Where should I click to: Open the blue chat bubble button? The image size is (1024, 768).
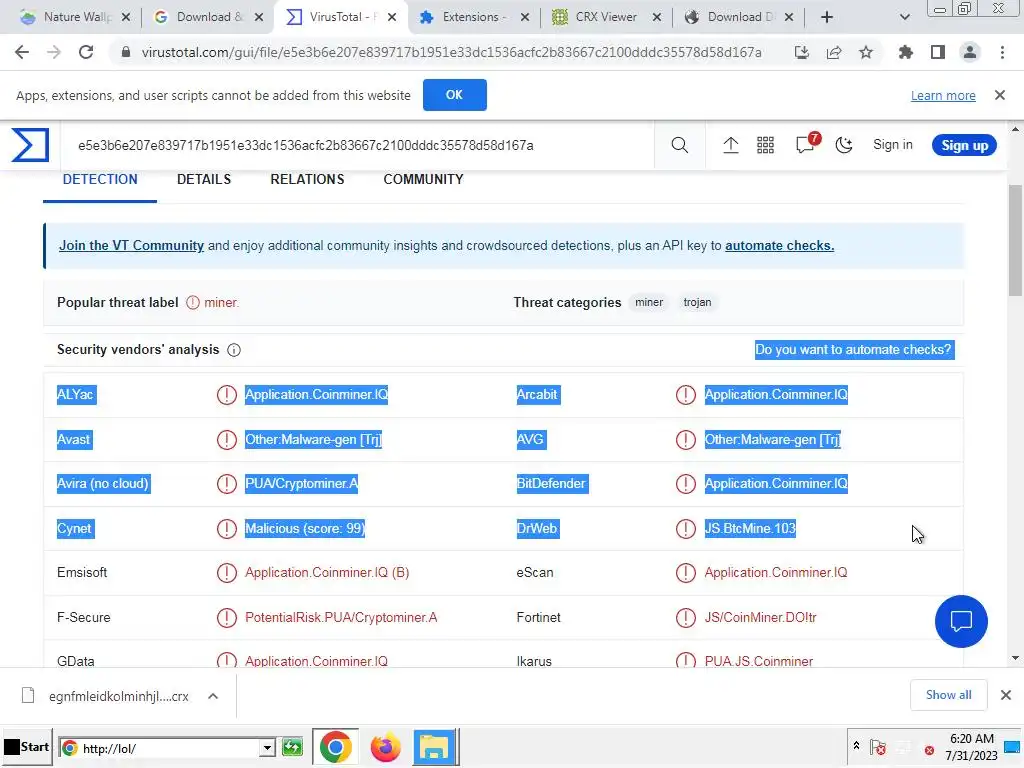[961, 621]
